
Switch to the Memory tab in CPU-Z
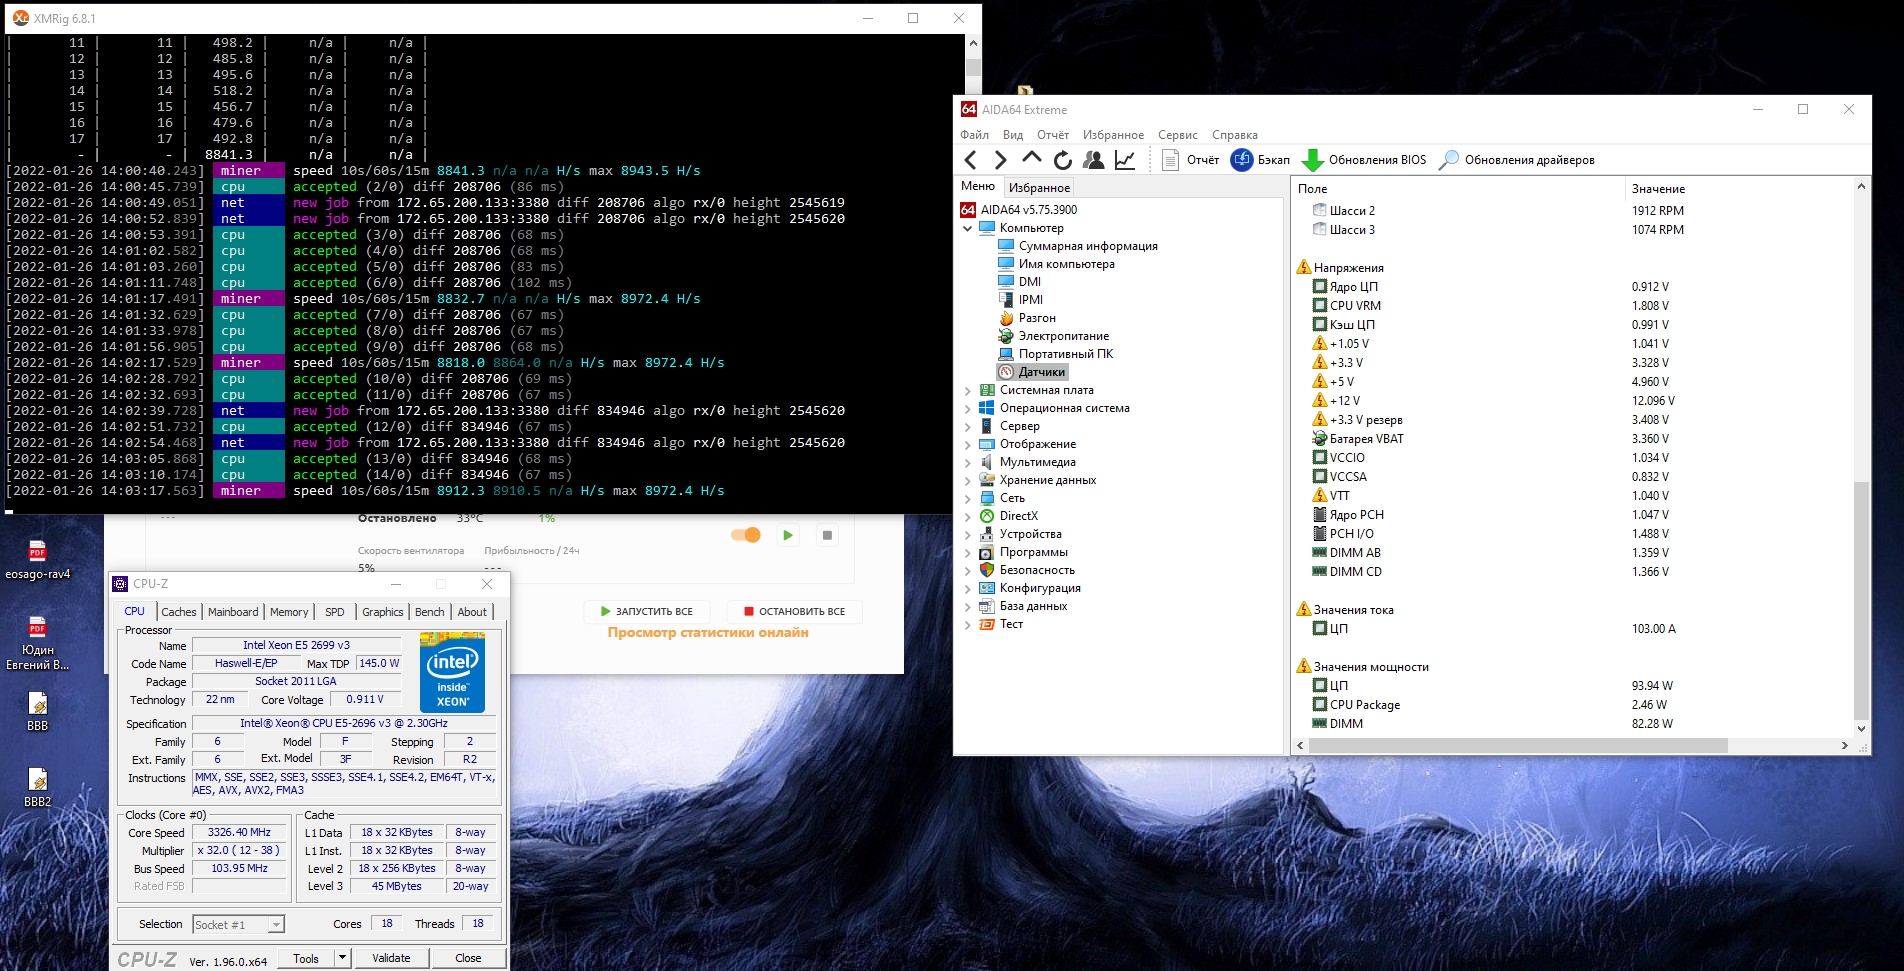tap(289, 612)
